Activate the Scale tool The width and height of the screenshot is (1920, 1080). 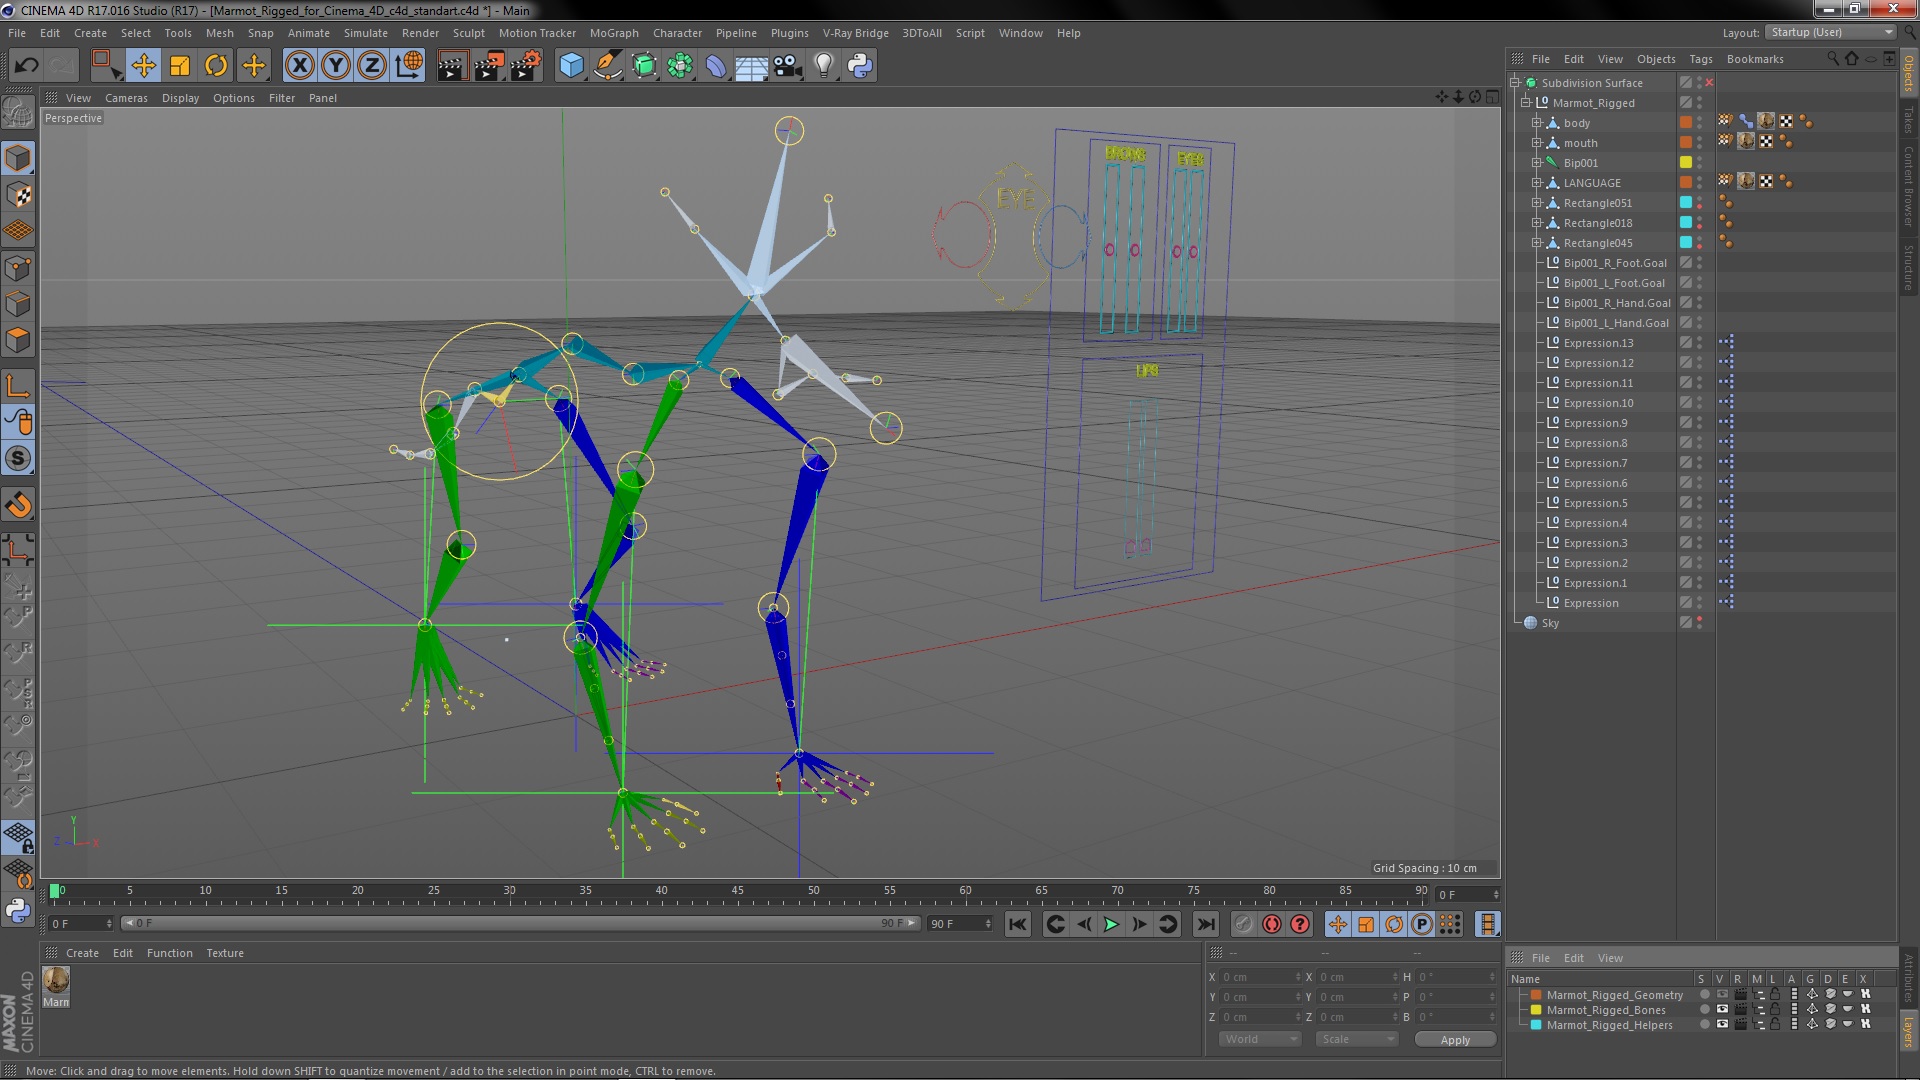click(x=180, y=66)
